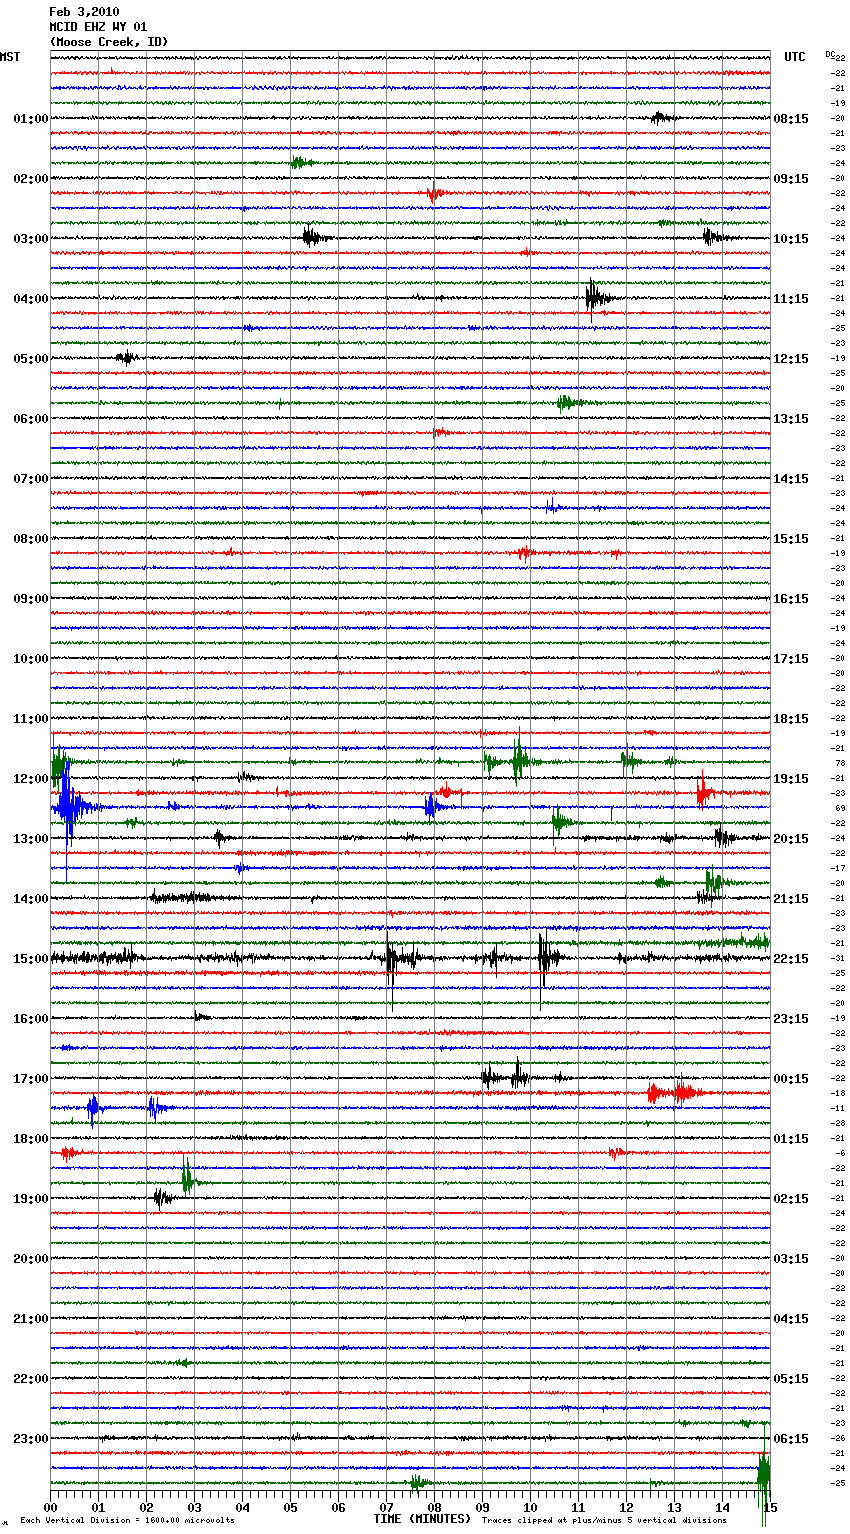Click the 18:00 MST time label
This screenshot has width=850, height=1534.
click(x=30, y=1139)
